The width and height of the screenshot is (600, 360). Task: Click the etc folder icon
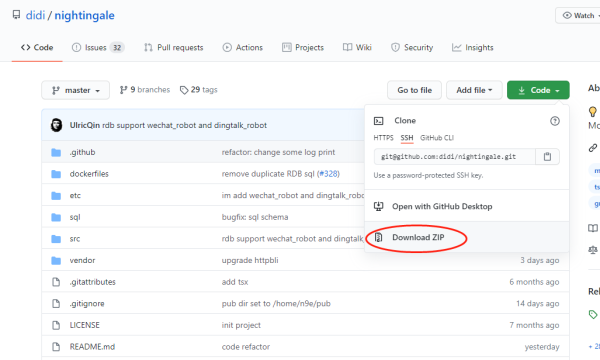pos(56,196)
